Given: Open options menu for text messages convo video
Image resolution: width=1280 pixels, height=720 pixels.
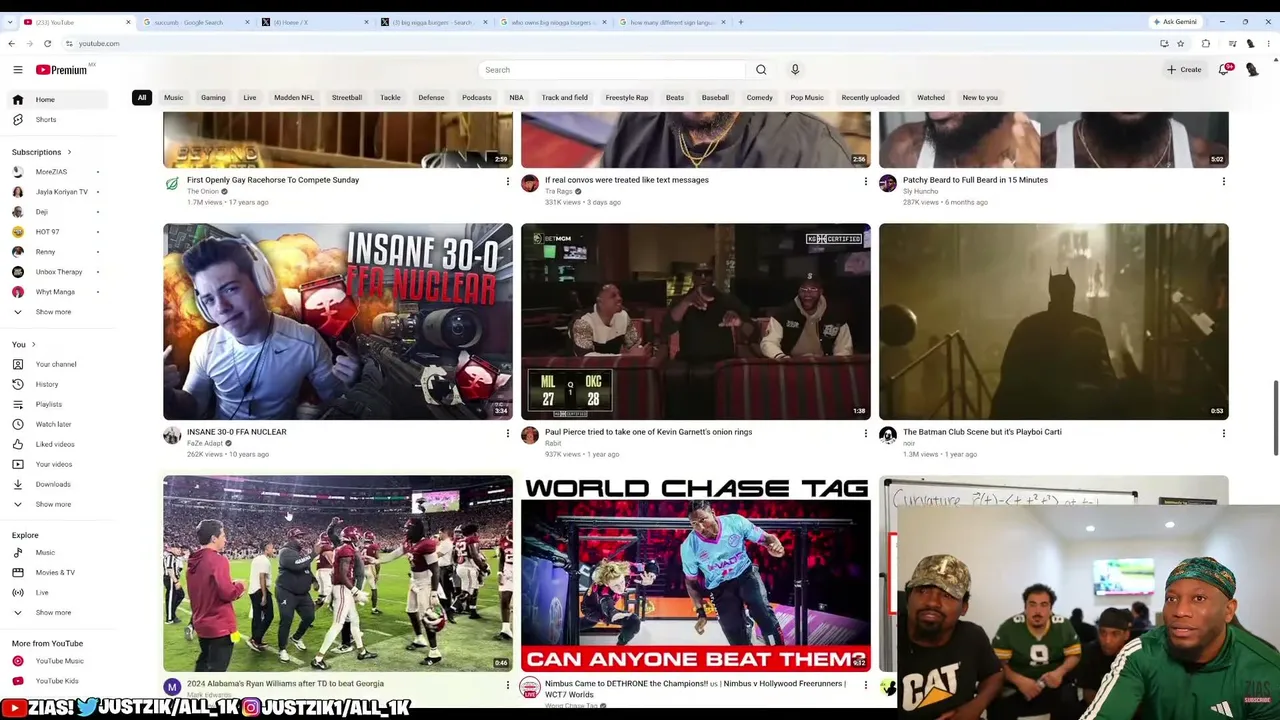Looking at the screenshot, I should 865,181.
